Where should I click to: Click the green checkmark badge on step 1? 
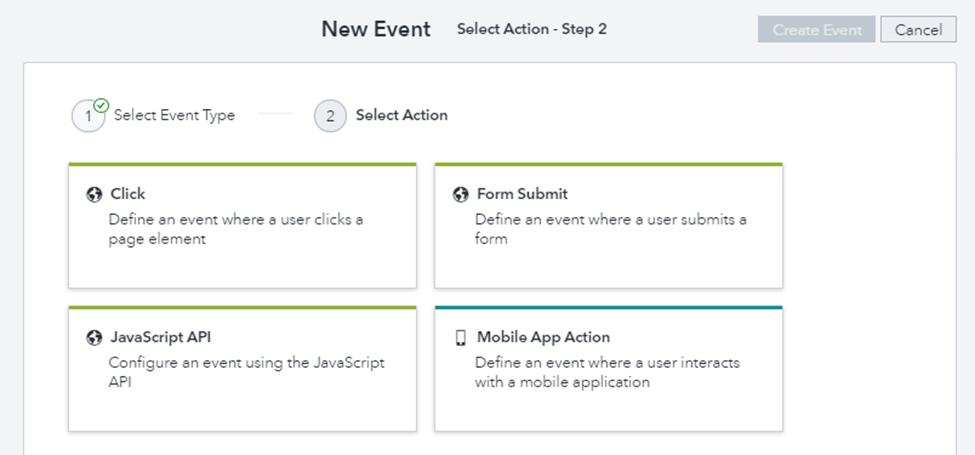(x=101, y=104)
